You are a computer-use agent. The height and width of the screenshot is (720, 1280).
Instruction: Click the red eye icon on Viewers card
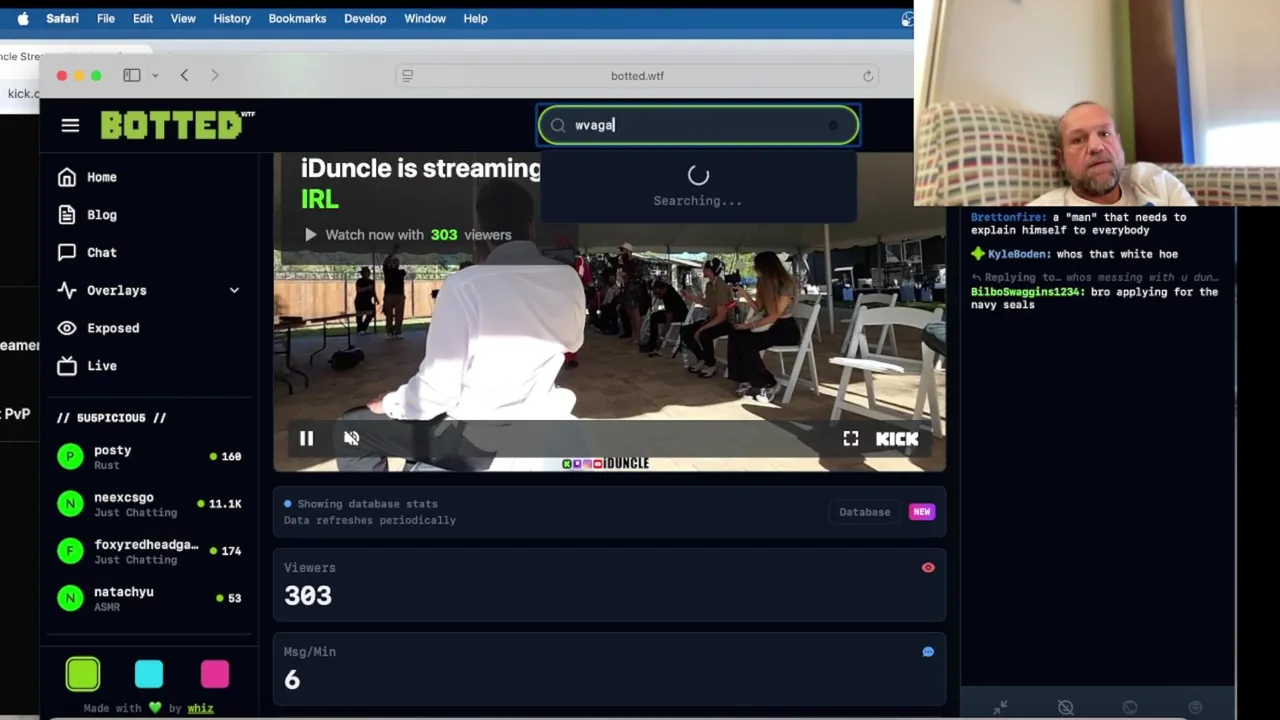pos(928,568)
